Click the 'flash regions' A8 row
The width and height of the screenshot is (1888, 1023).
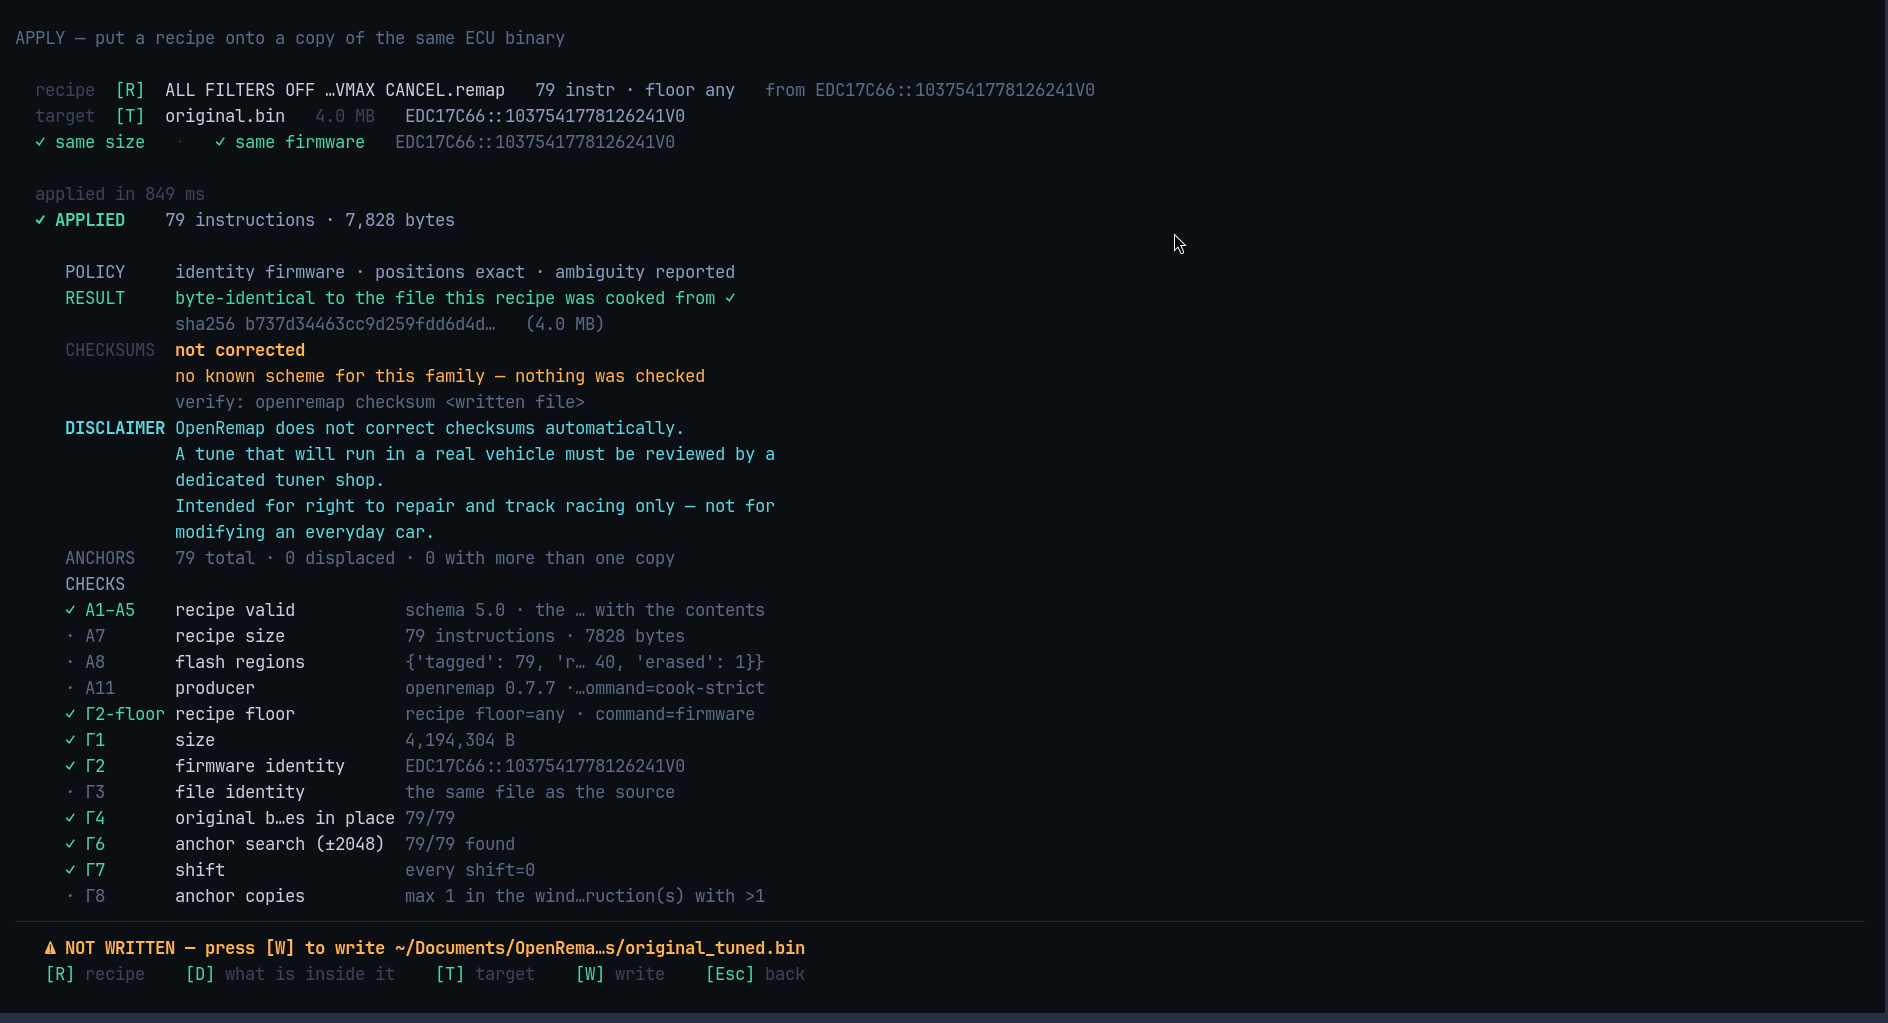(240, 662)
